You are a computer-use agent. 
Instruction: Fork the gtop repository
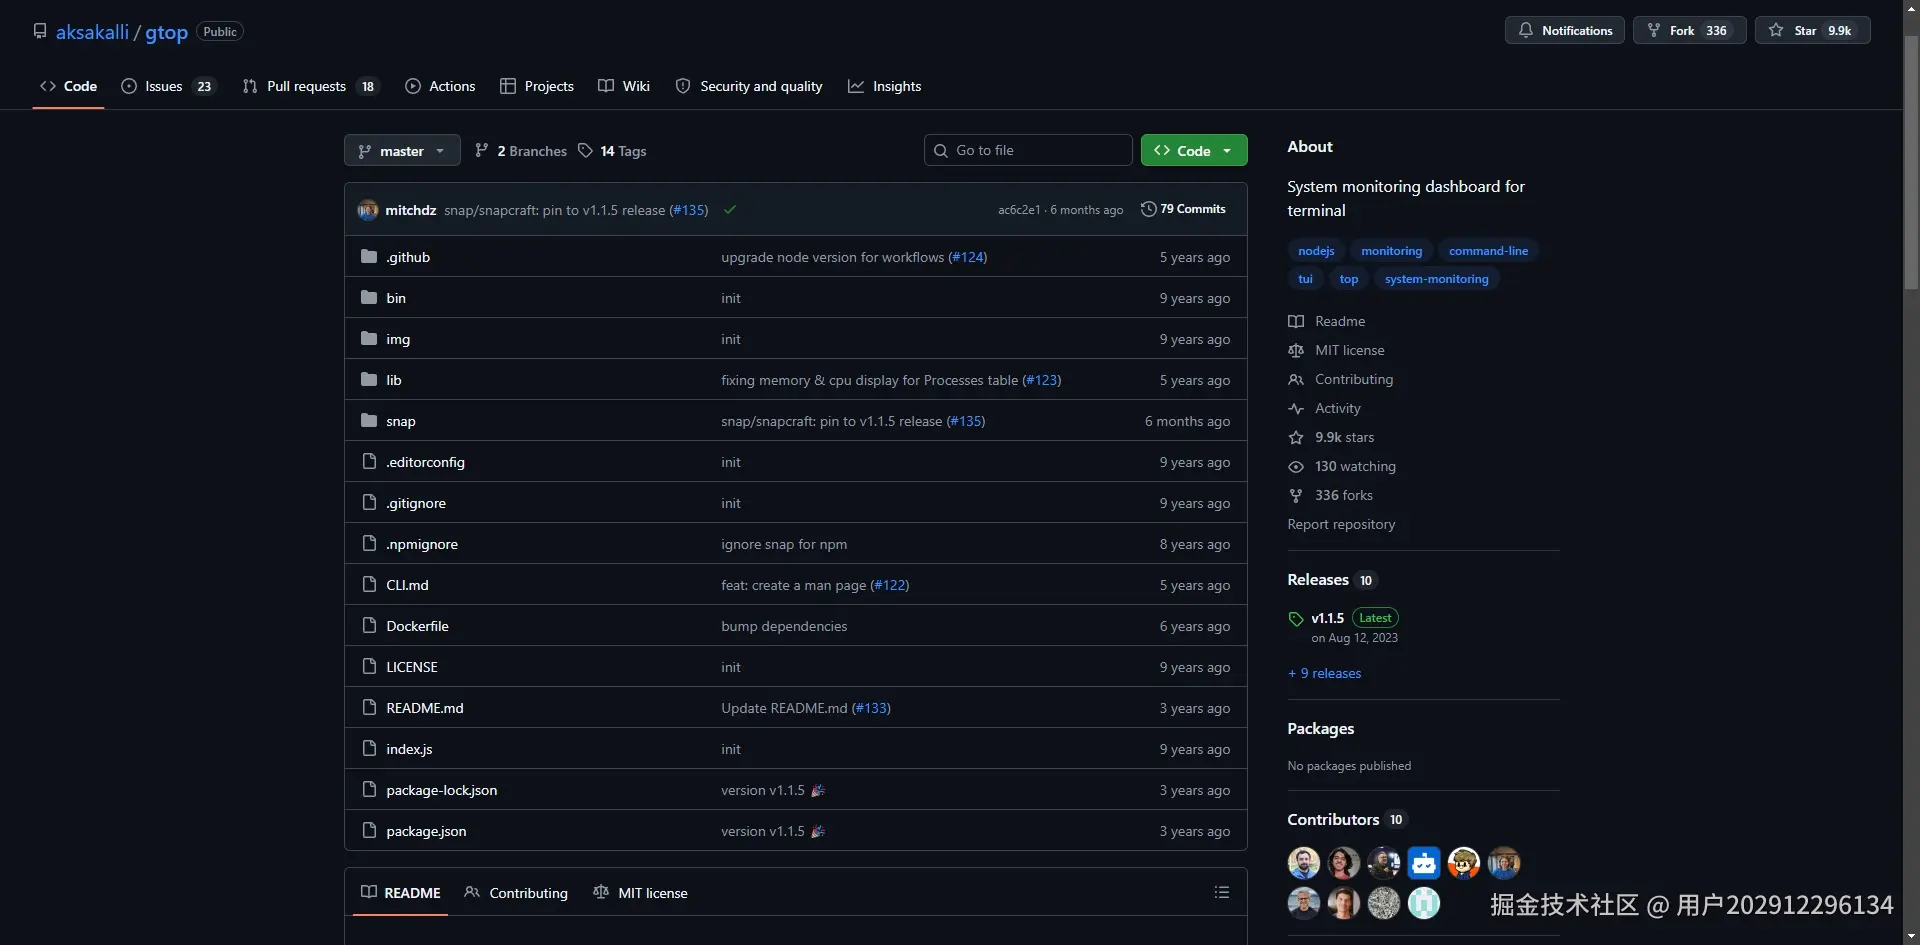[x=1690, y=31]
